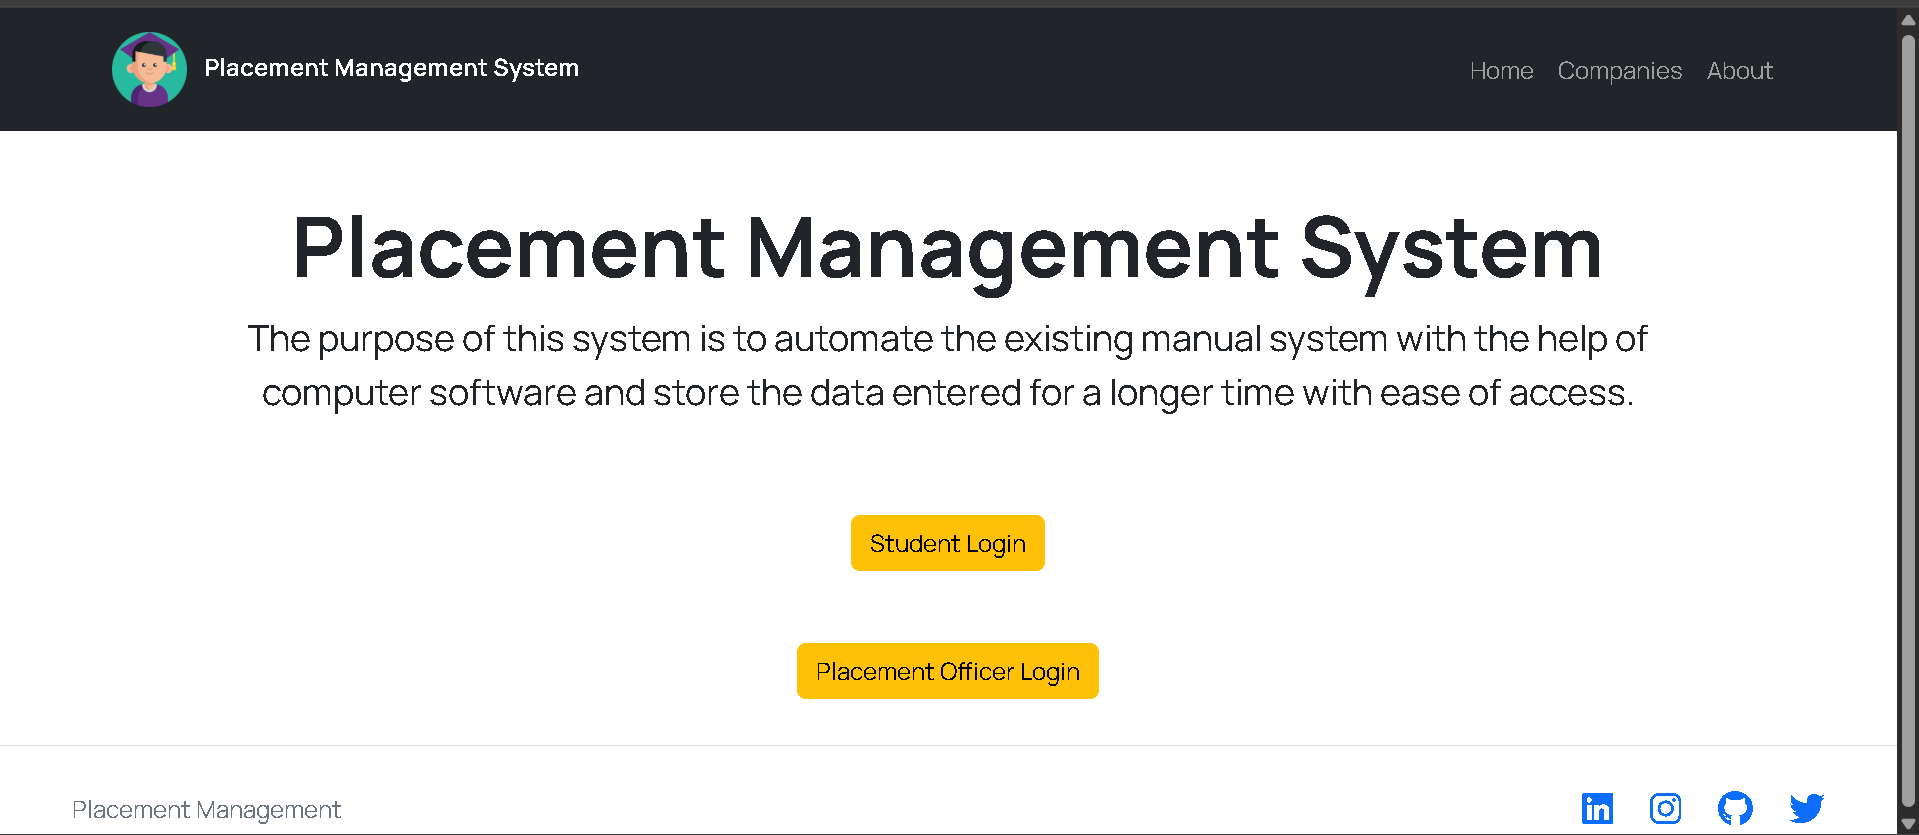
Task: Click empty dark area of the navbar
Action: (1000, 70)
